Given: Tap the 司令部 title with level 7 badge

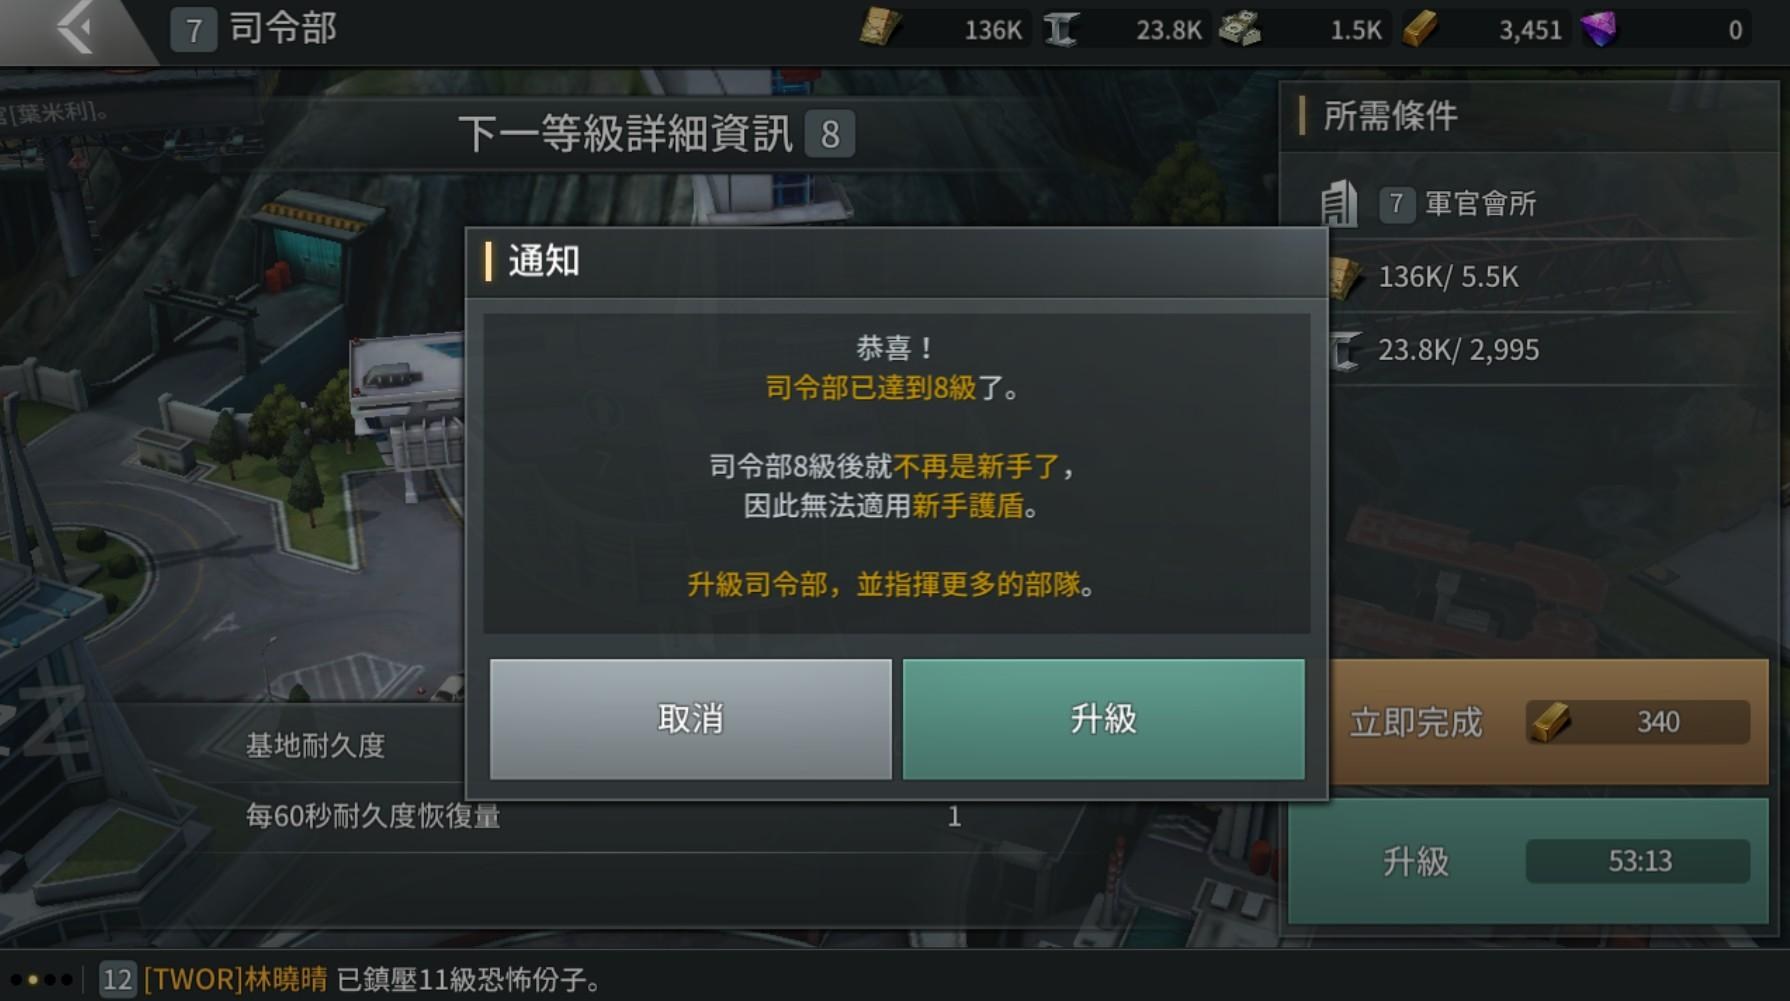Looking at the screenshot, I should [254, 29].
